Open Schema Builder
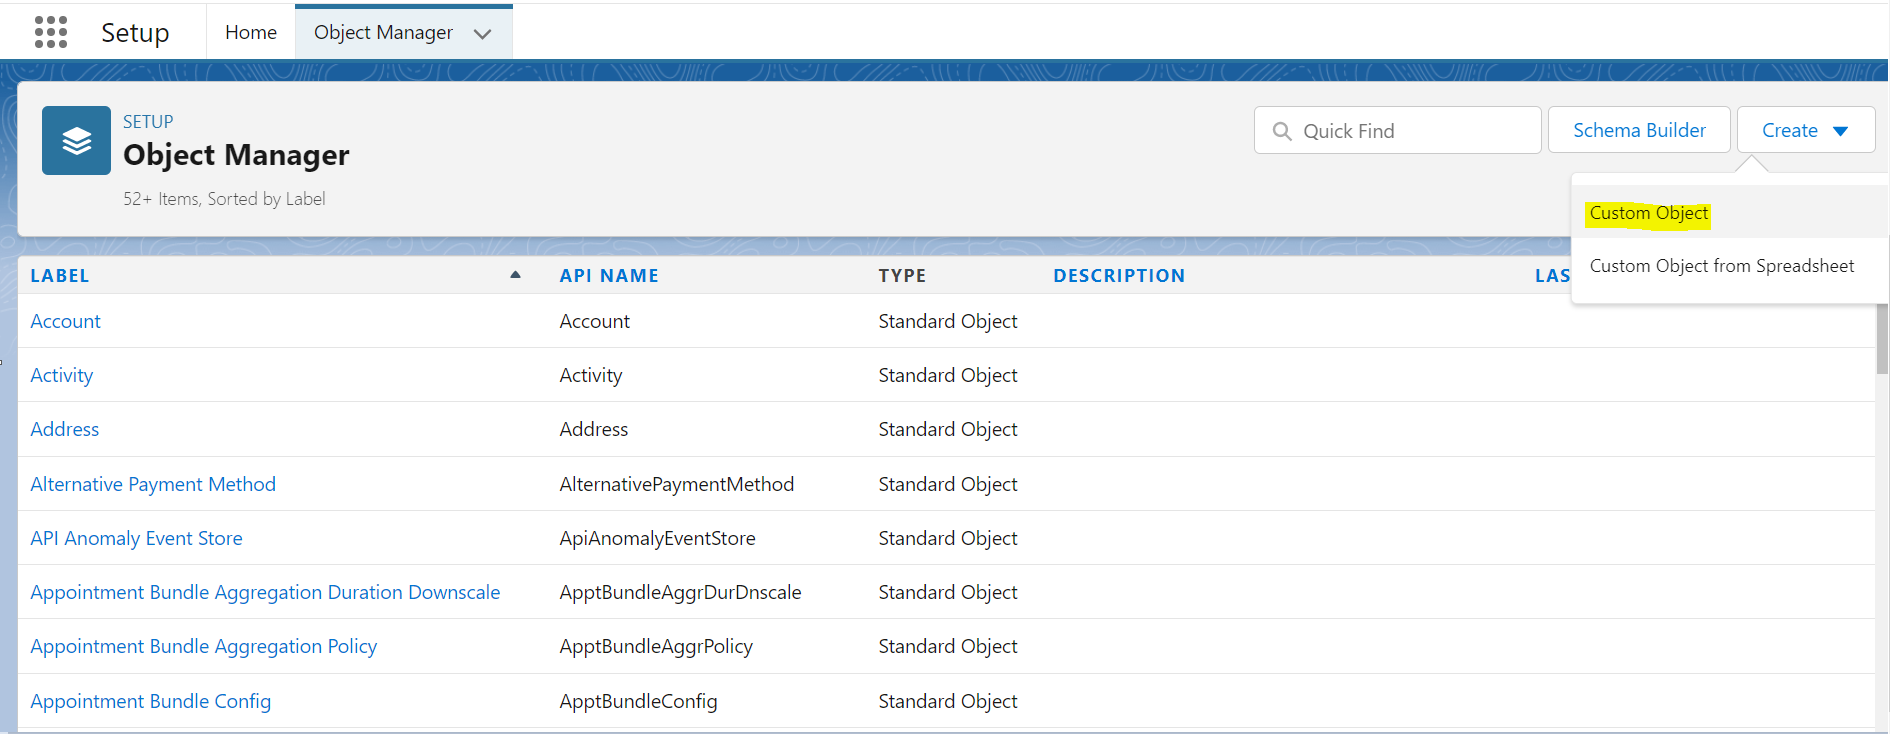Image resolution: width=1890 pixels, height=734 pixels. [1638, 131]
